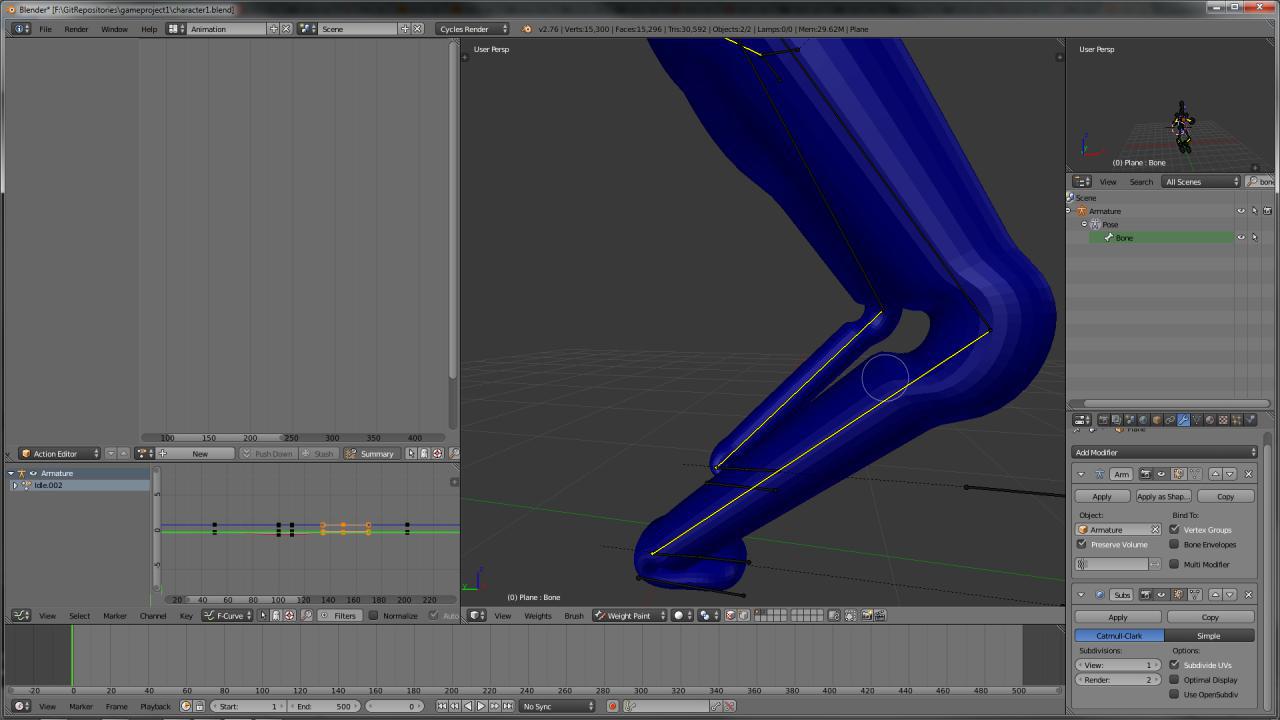Open the Add Modifier dropdown

click(x=1165, y=452)
